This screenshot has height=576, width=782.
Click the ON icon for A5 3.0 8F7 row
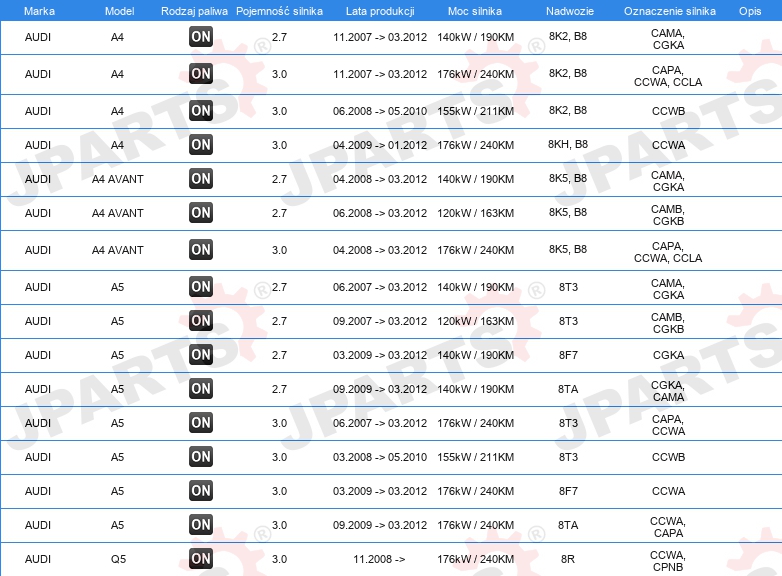[x=201, y=491]
